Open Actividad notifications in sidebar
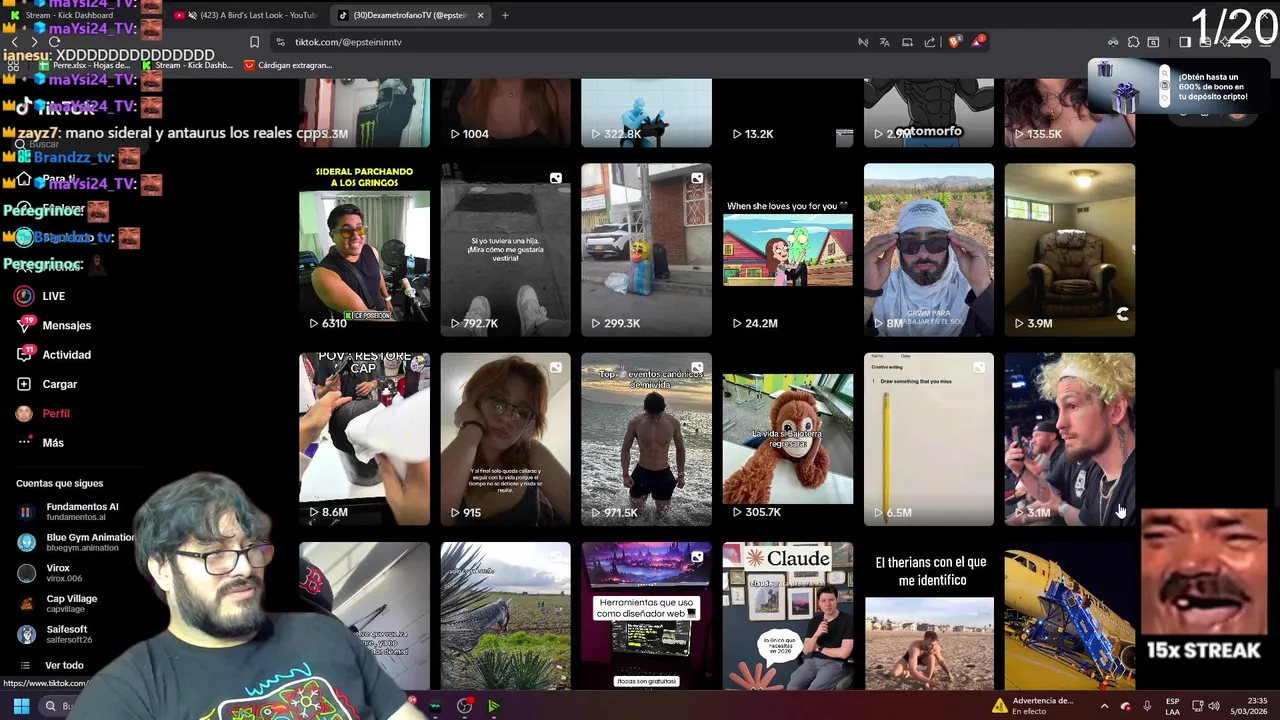Viewport: 1280px width, 720px height. tap(53, 355)
